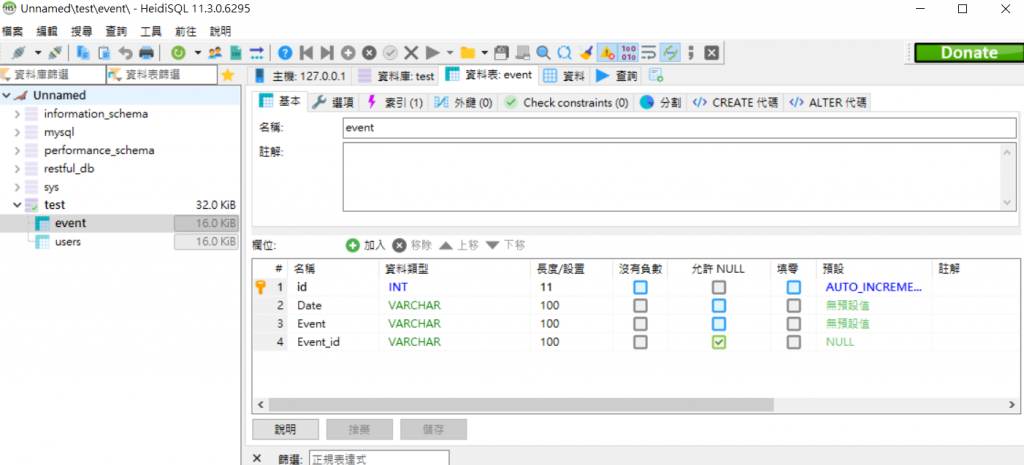Viewport: 1024px width, 465px height.
Task: Go to last row icon
Action: [x=327, y=52]
